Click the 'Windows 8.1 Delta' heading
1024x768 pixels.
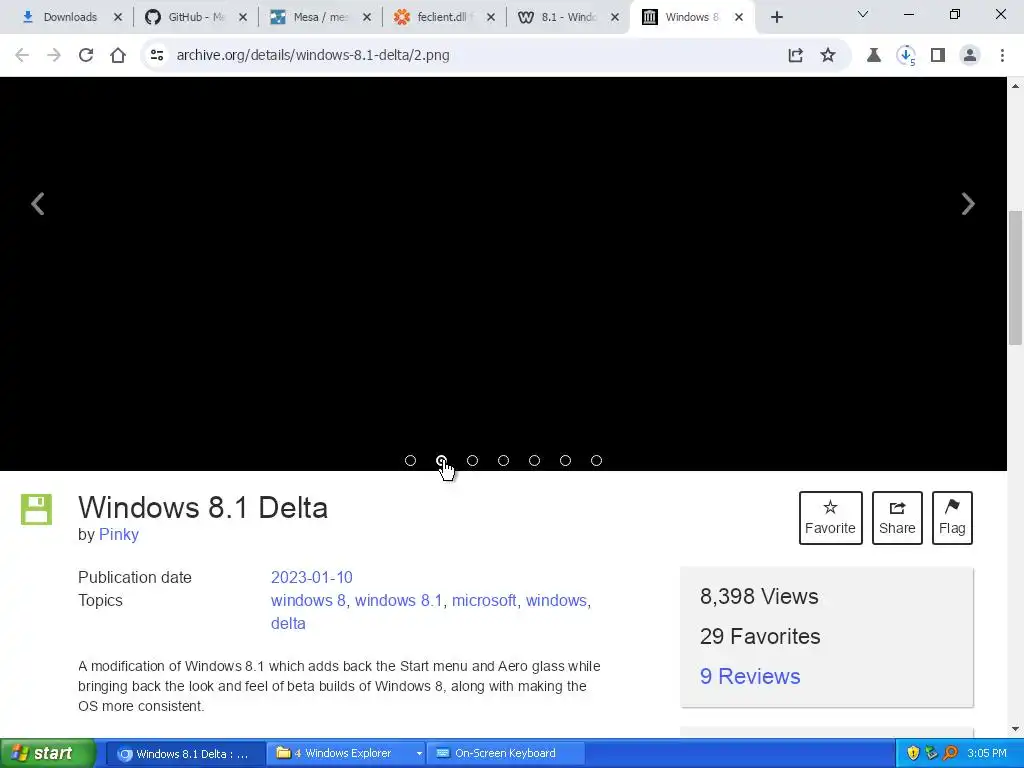203,507
